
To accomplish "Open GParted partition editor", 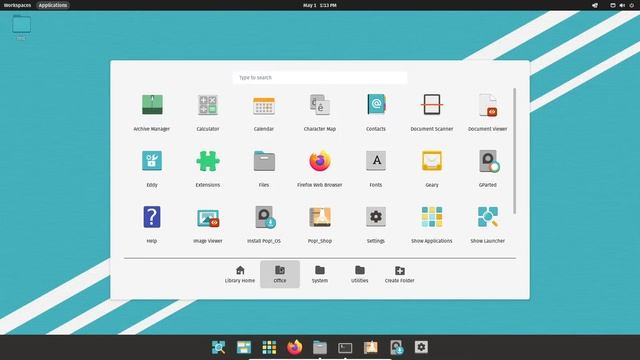I will coord(487,168).
